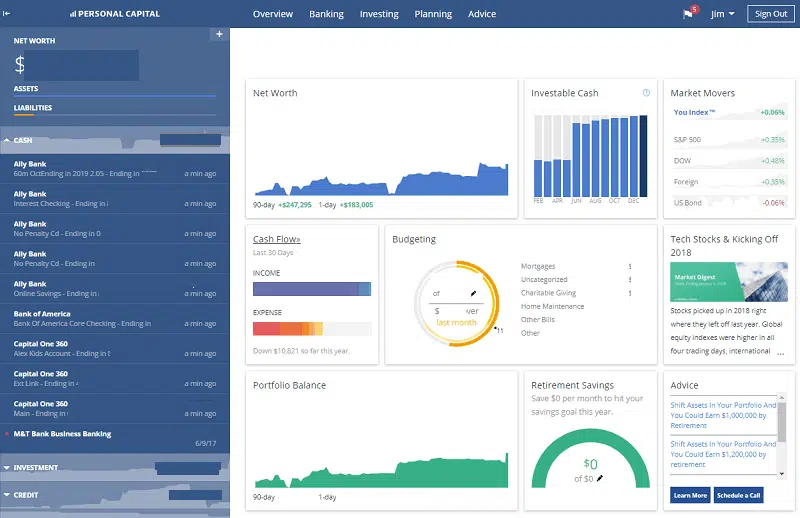This screenshot has height=518, width=800.
Task: Expand the Investment accounts section
Action: pos(7,467)
